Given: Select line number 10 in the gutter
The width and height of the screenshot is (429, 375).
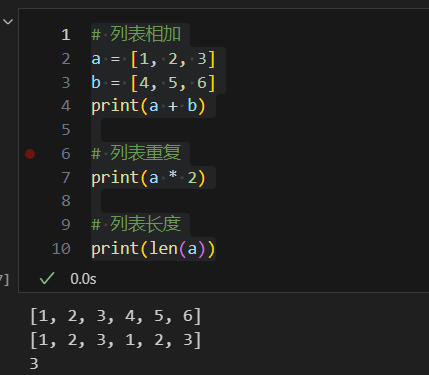Looking at the screenshot, I should coord(61,249).
